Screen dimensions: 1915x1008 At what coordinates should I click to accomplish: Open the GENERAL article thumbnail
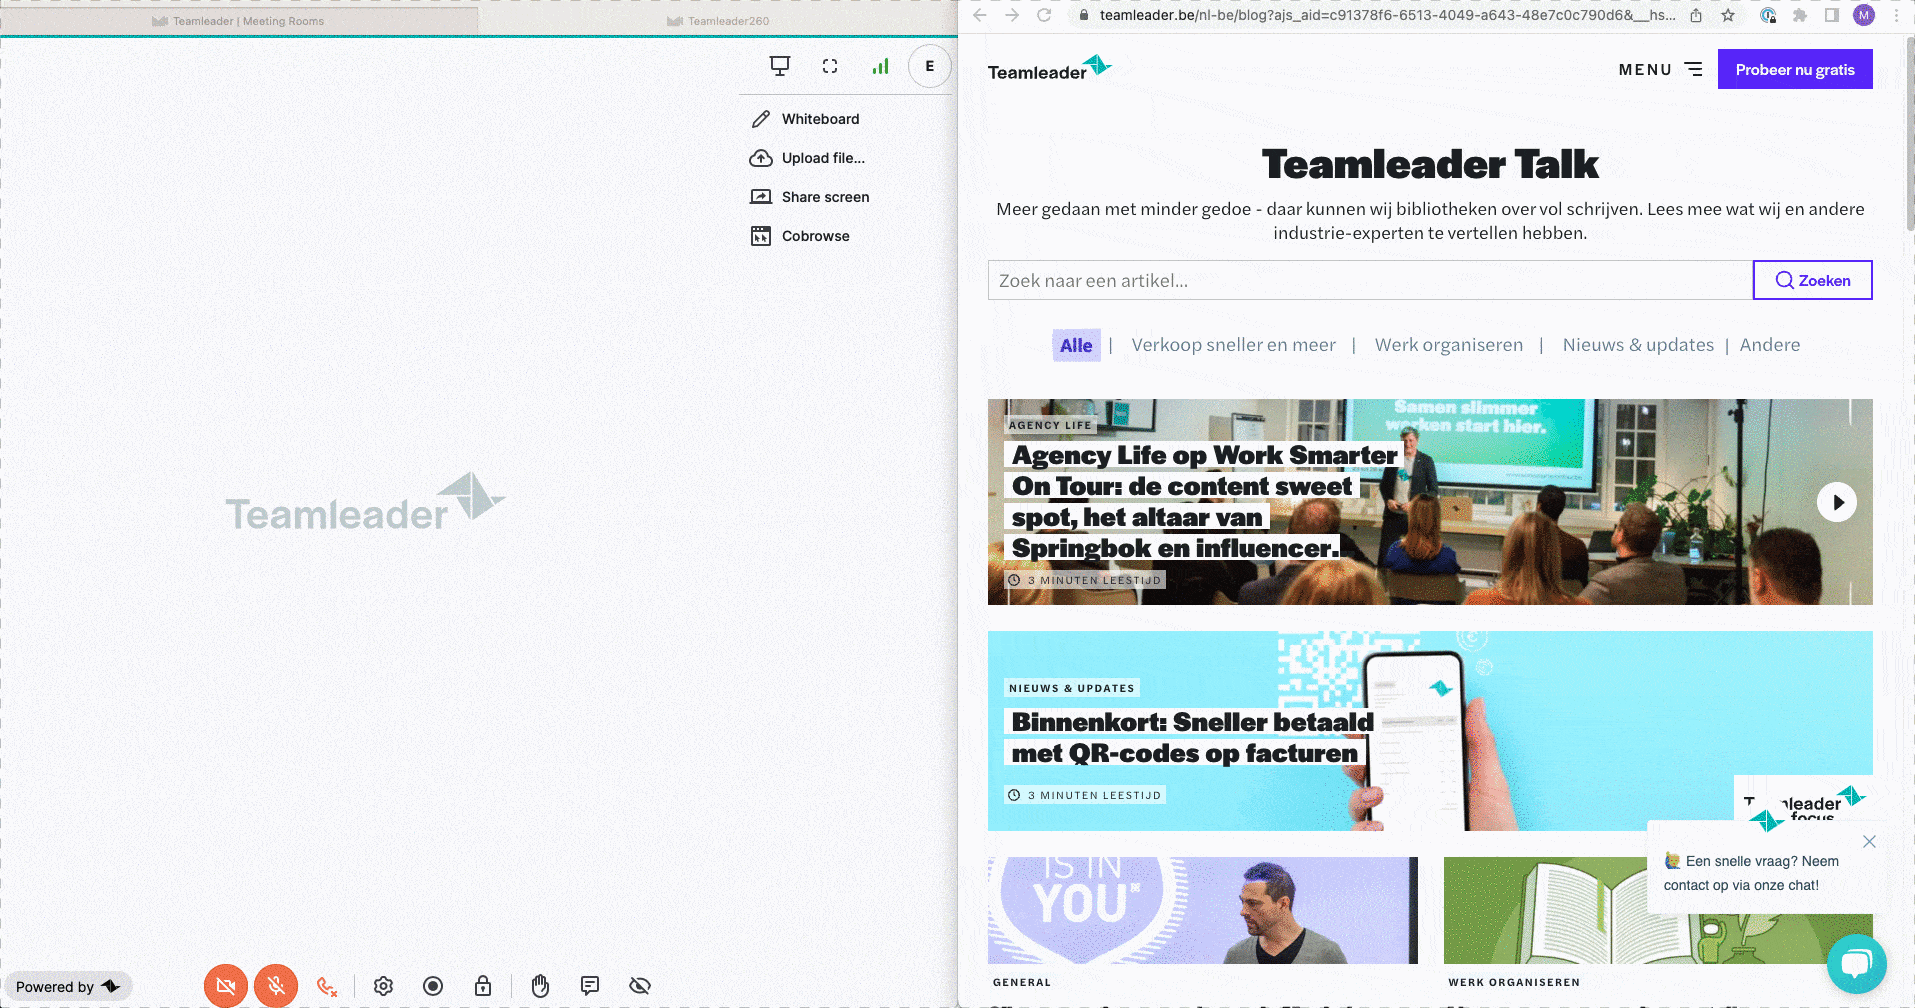[1203, 910]
